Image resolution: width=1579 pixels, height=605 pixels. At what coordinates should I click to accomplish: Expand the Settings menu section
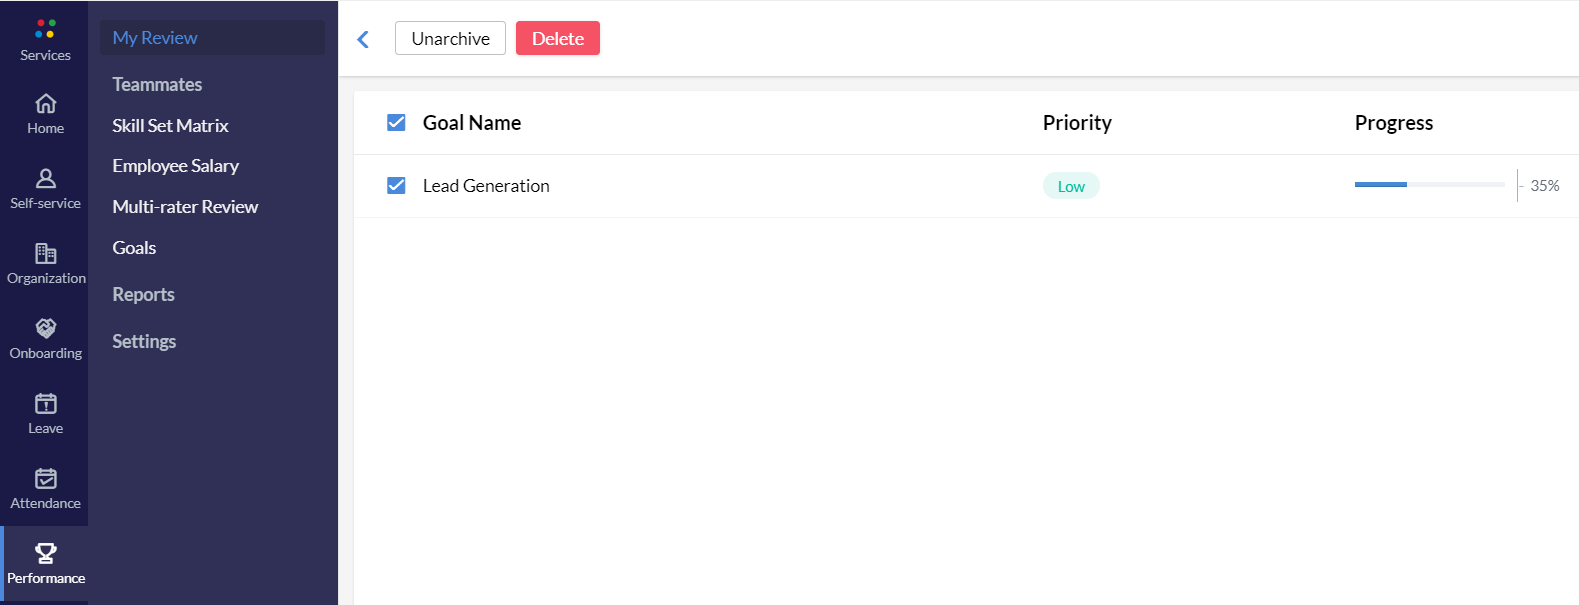point(144,341)
